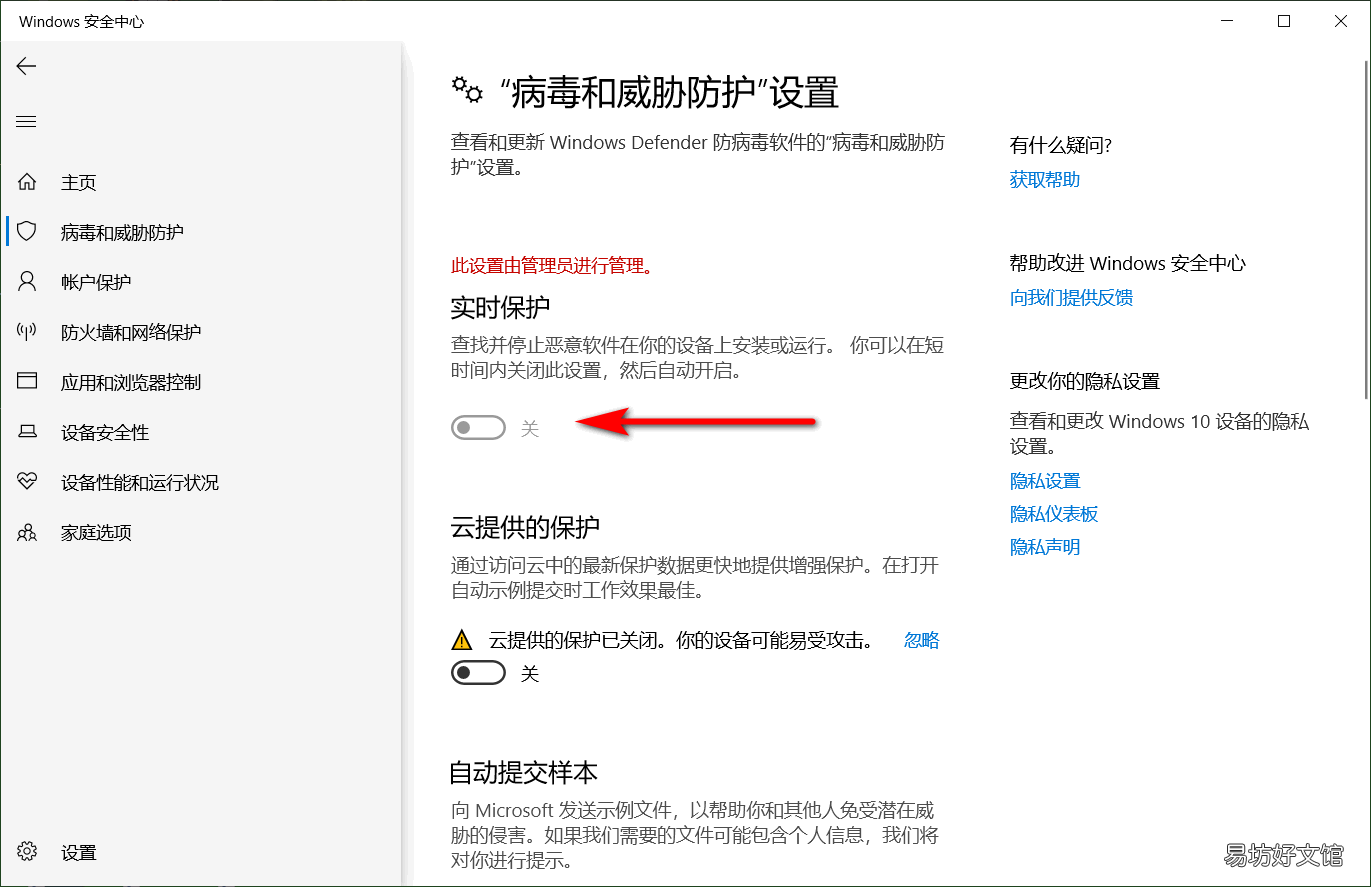1371x887 pixels.
Task: Open the 隐私仪表板 link
Action: (x=1054, y=513)
